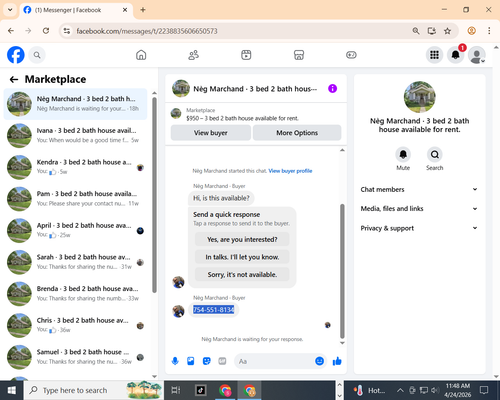Click the browser address bar URL
The image size is (500, 400).
147,31
